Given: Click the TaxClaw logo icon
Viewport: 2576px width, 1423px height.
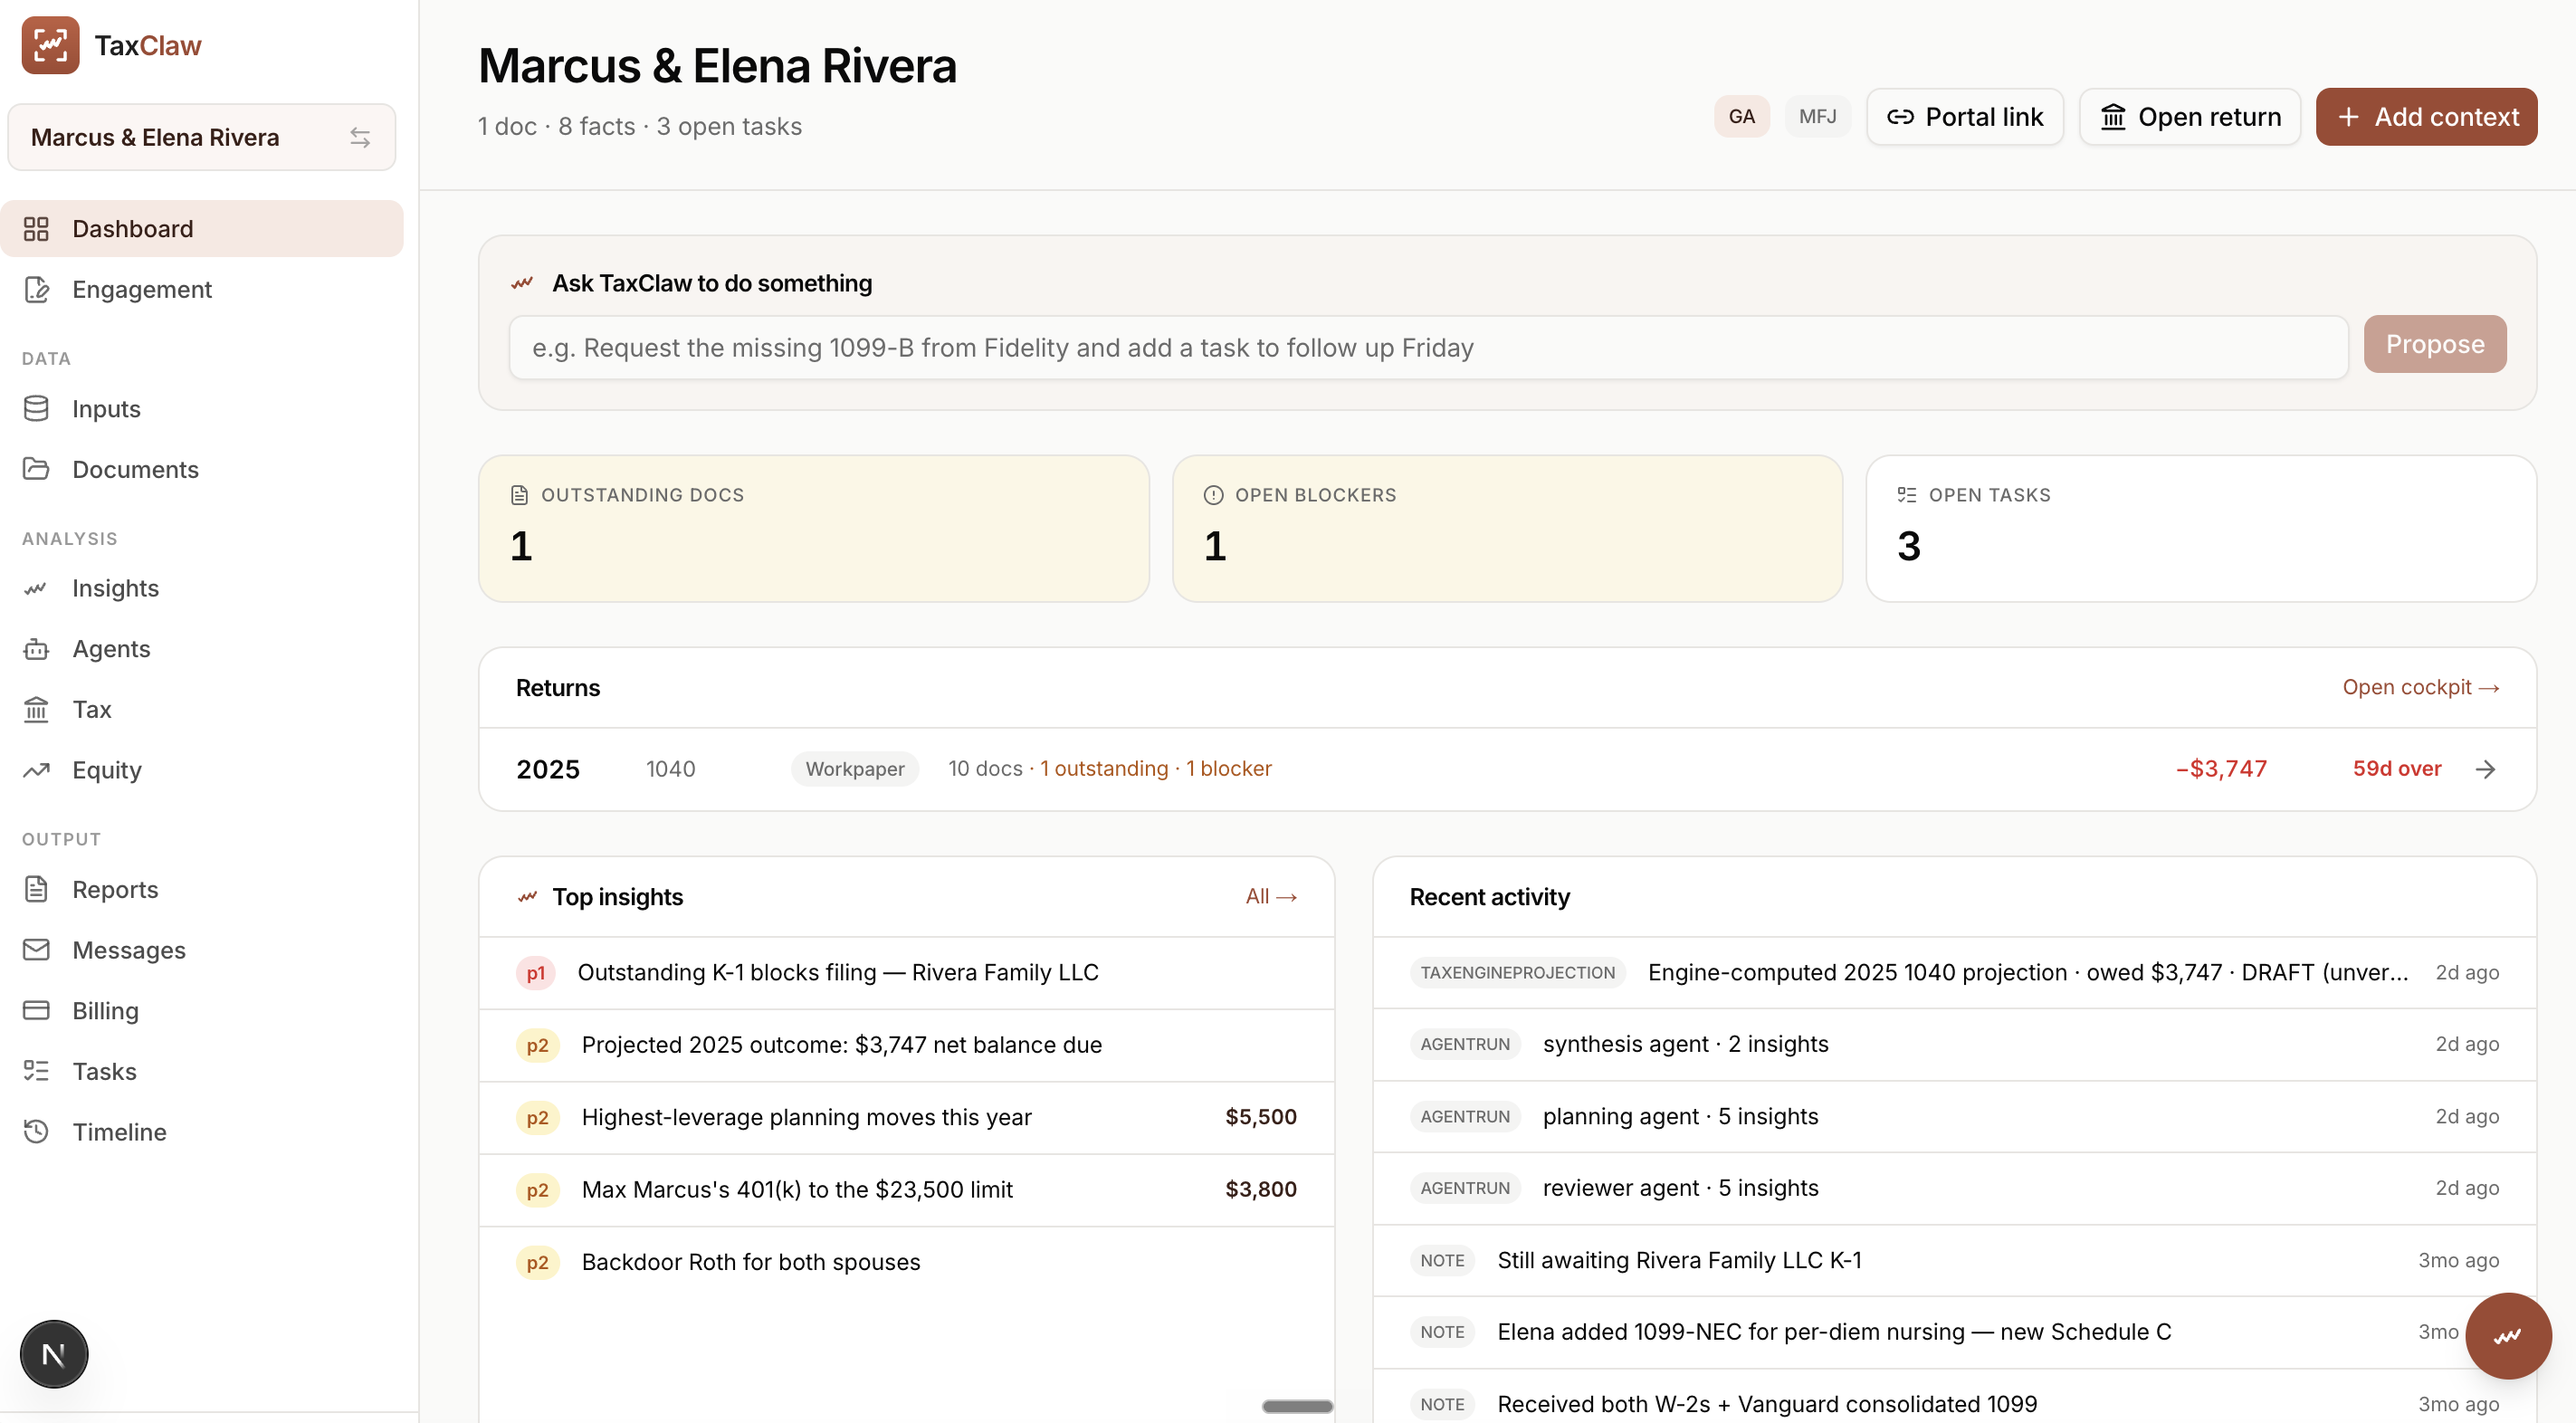Looking at the screenshot, I should tap(50, 45).
